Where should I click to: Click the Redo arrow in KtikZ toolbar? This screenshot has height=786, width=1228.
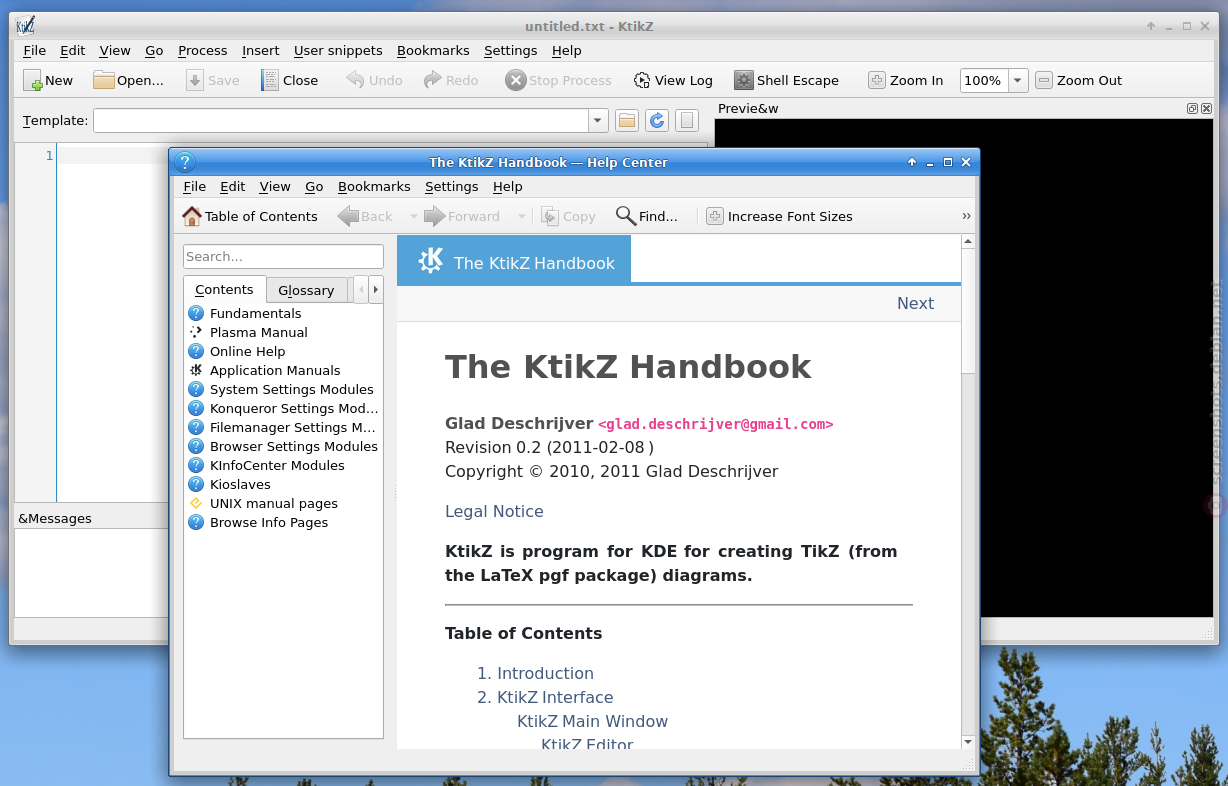432,80
